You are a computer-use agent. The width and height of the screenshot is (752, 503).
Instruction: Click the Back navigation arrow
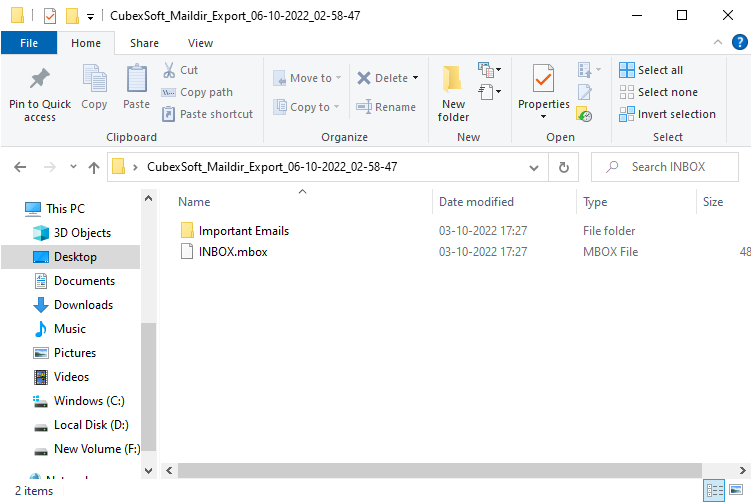(x=20, y=167)
